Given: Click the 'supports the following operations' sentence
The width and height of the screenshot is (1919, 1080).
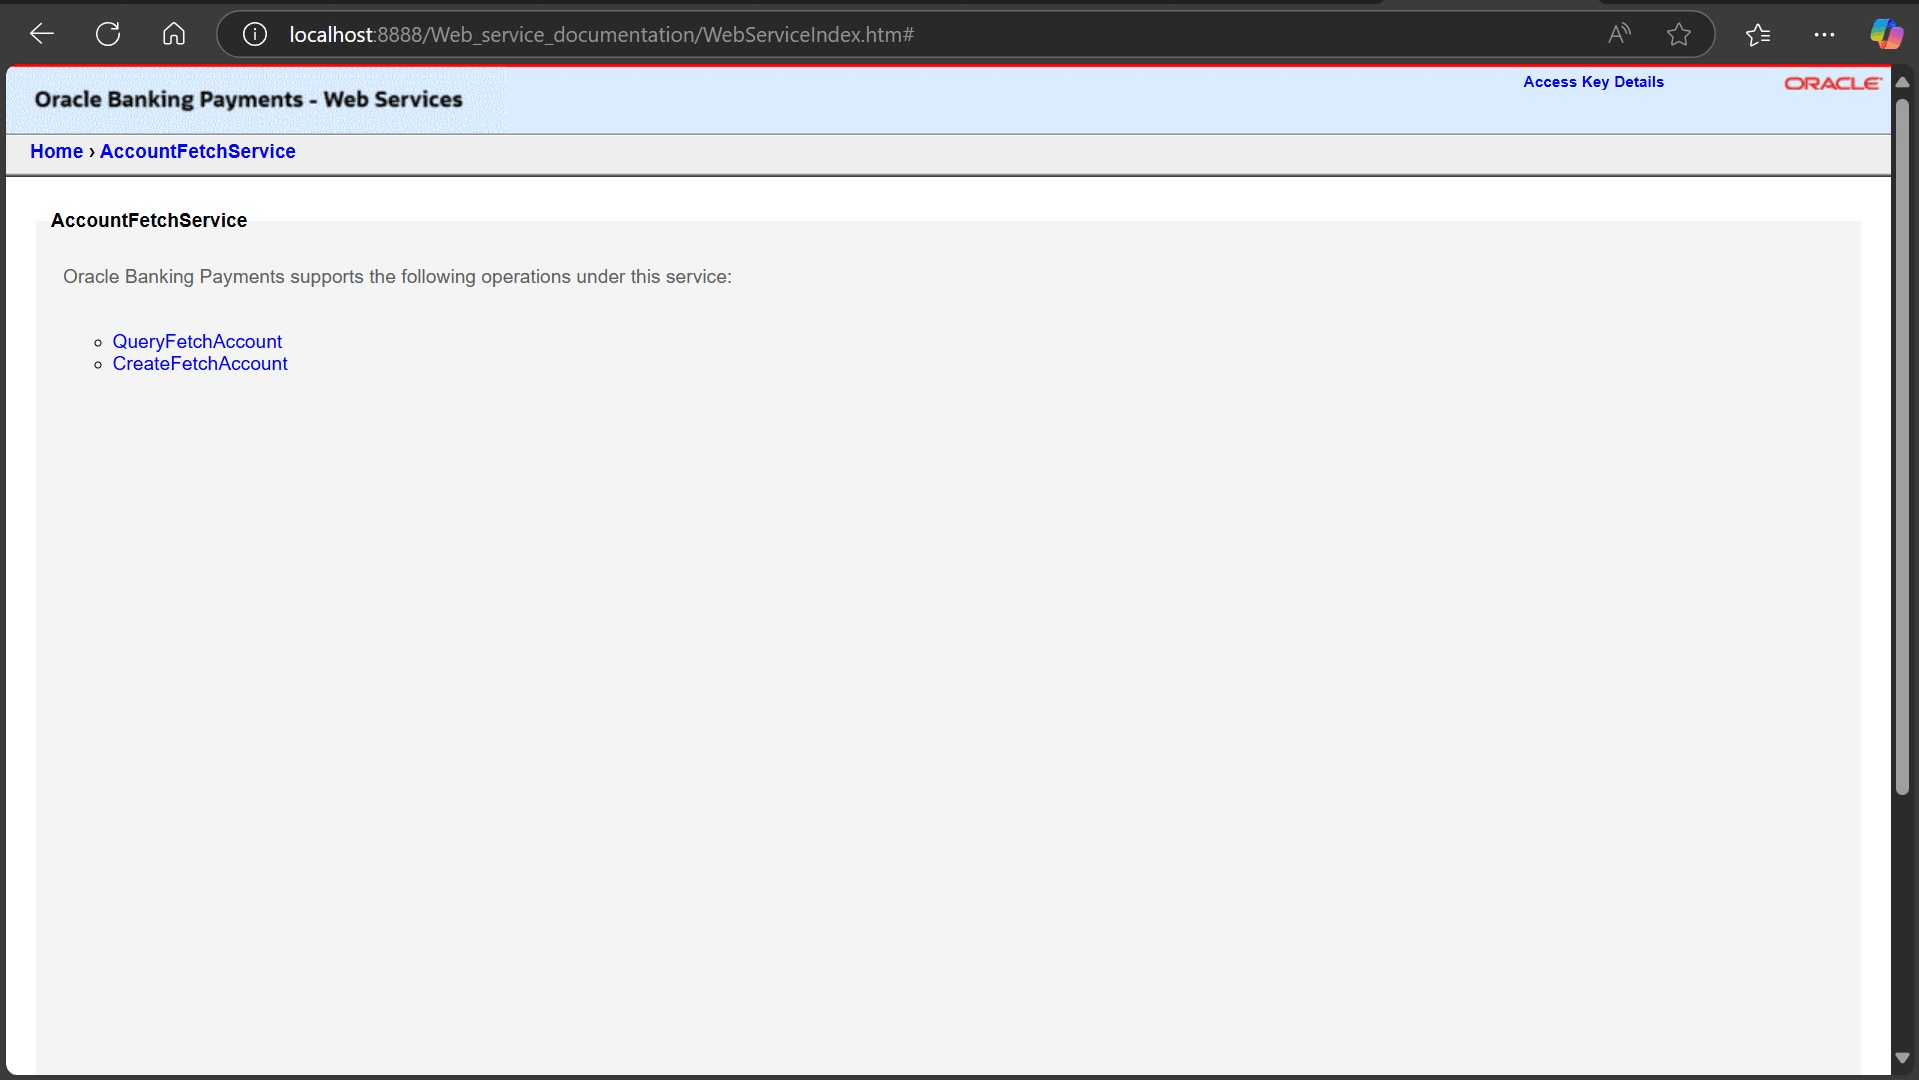Looking at the screenshot, I should point(397,277).
